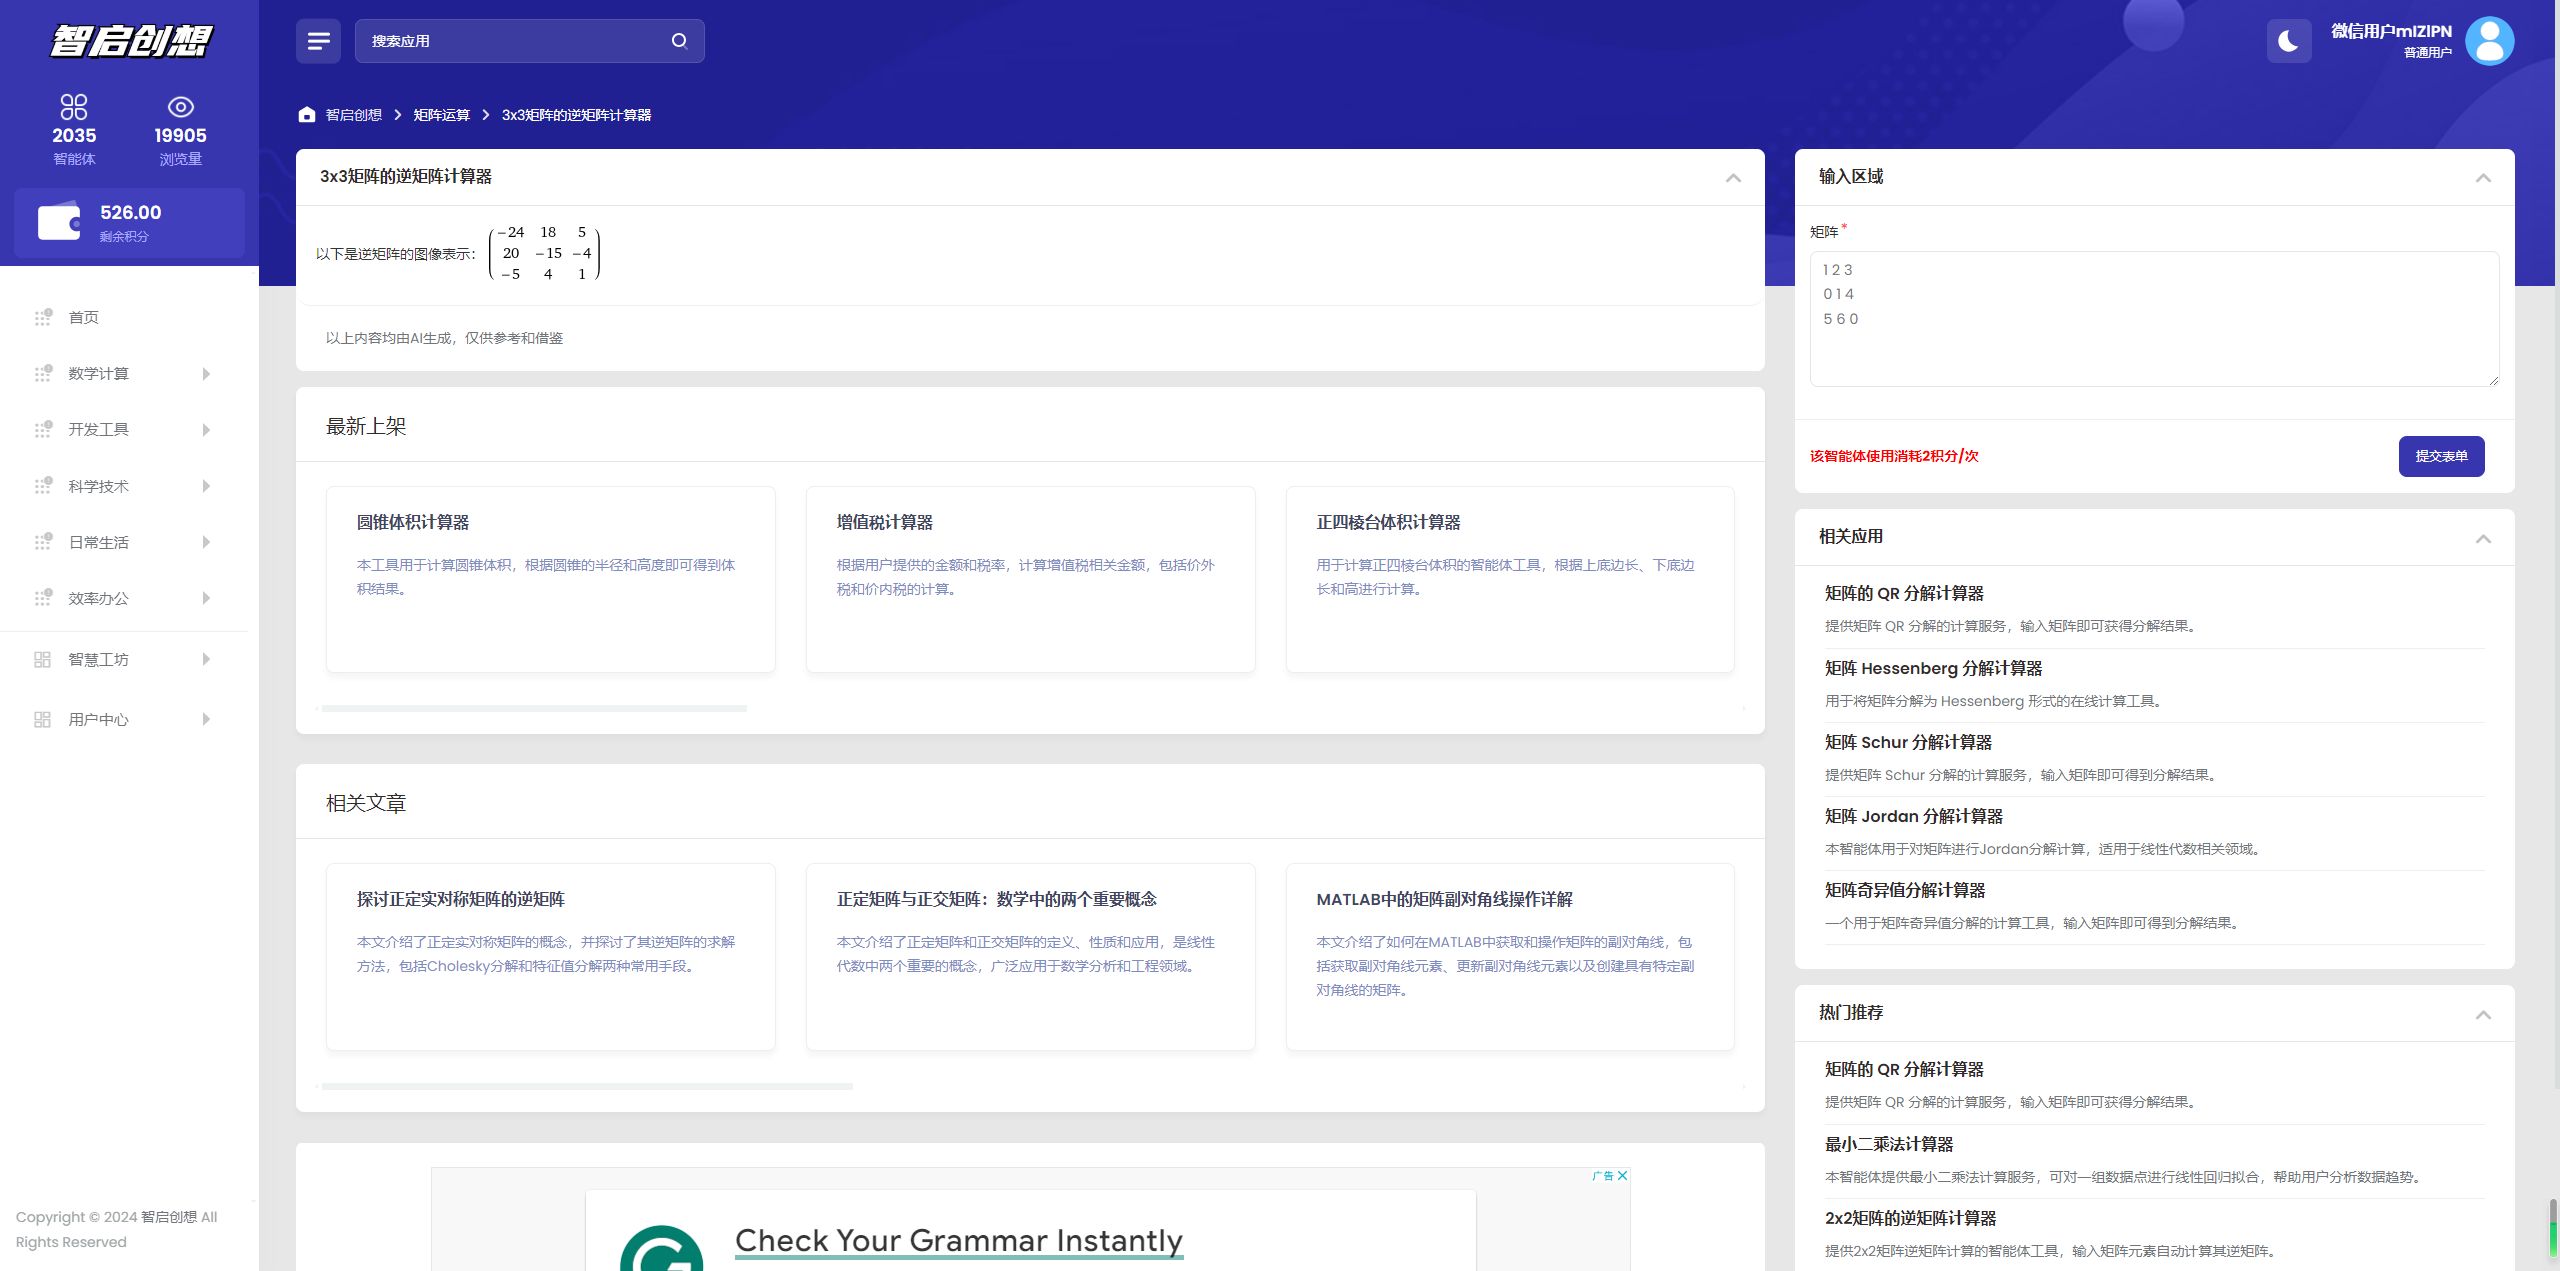
Task: Click the 最新上架 horizontal scrollbar
Action: coord(534,708)
